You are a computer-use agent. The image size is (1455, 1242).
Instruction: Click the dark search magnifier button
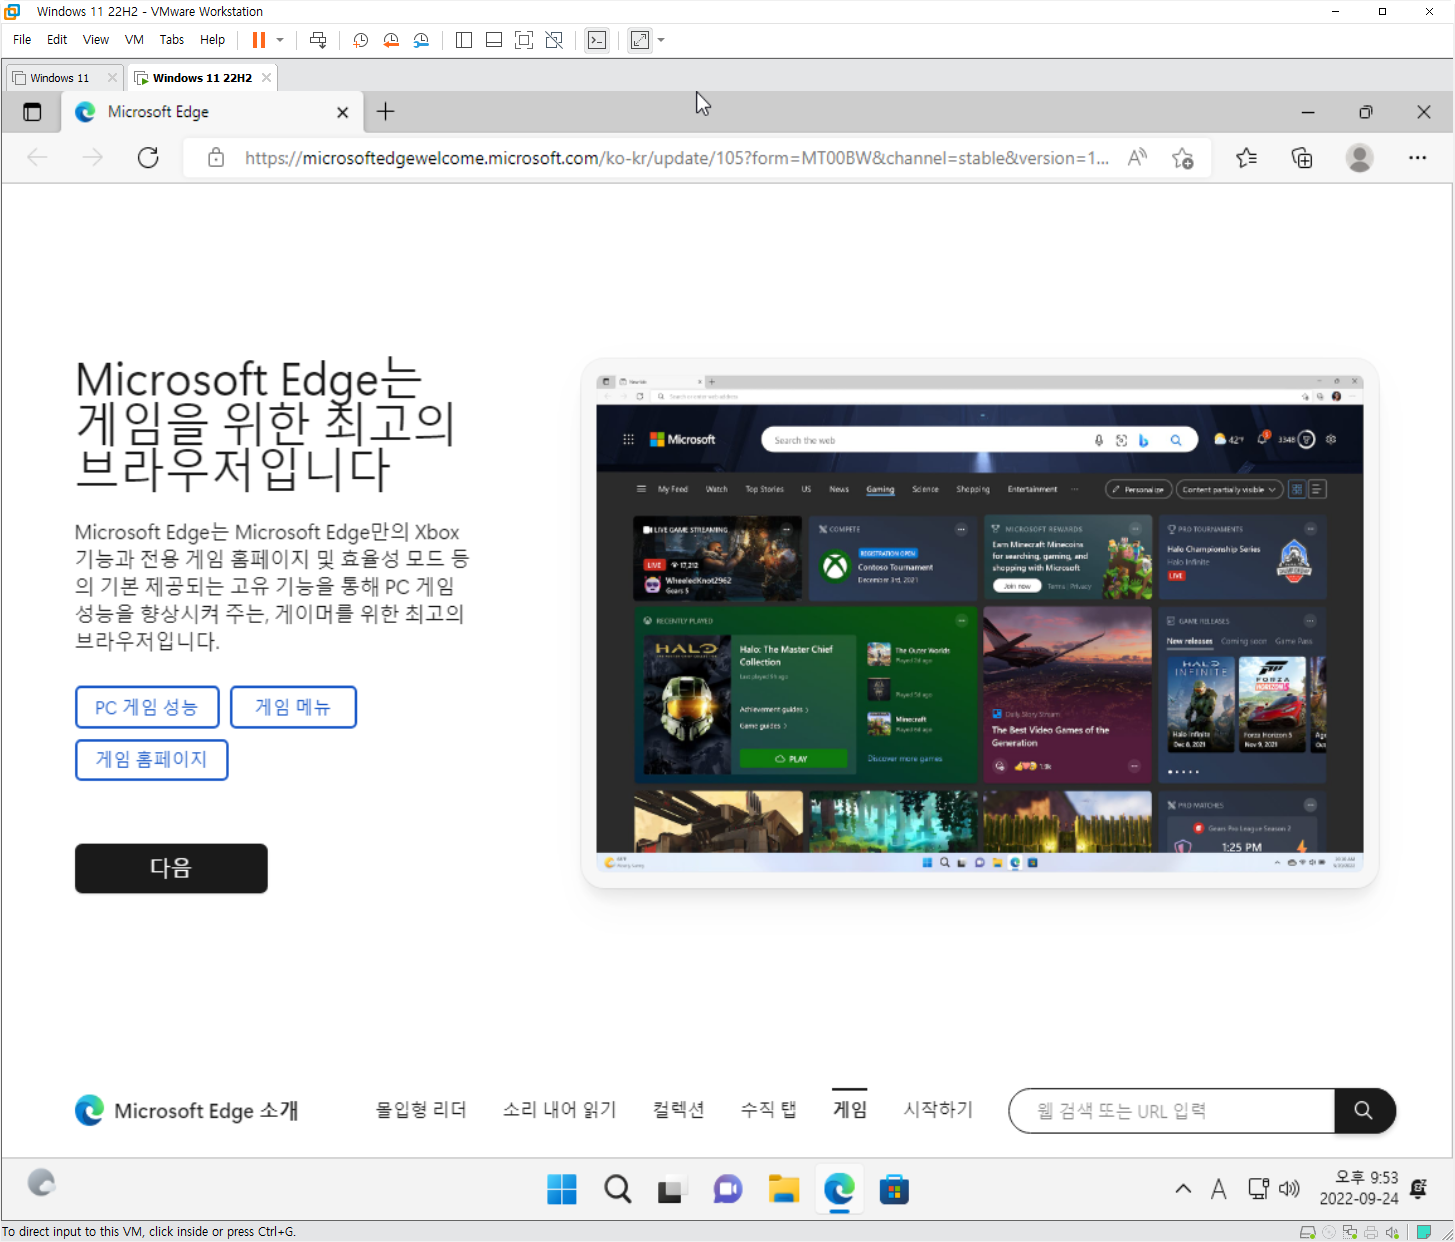1364,1111
